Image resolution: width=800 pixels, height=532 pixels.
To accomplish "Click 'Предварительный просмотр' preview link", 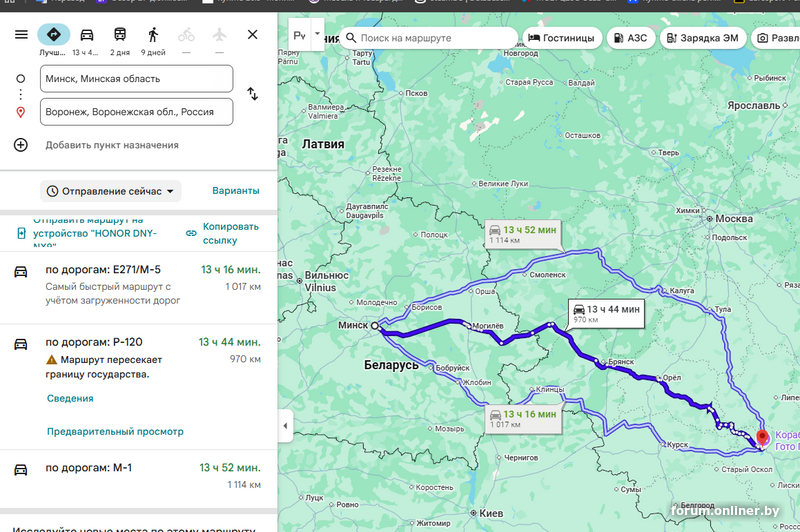I will 115,432.
